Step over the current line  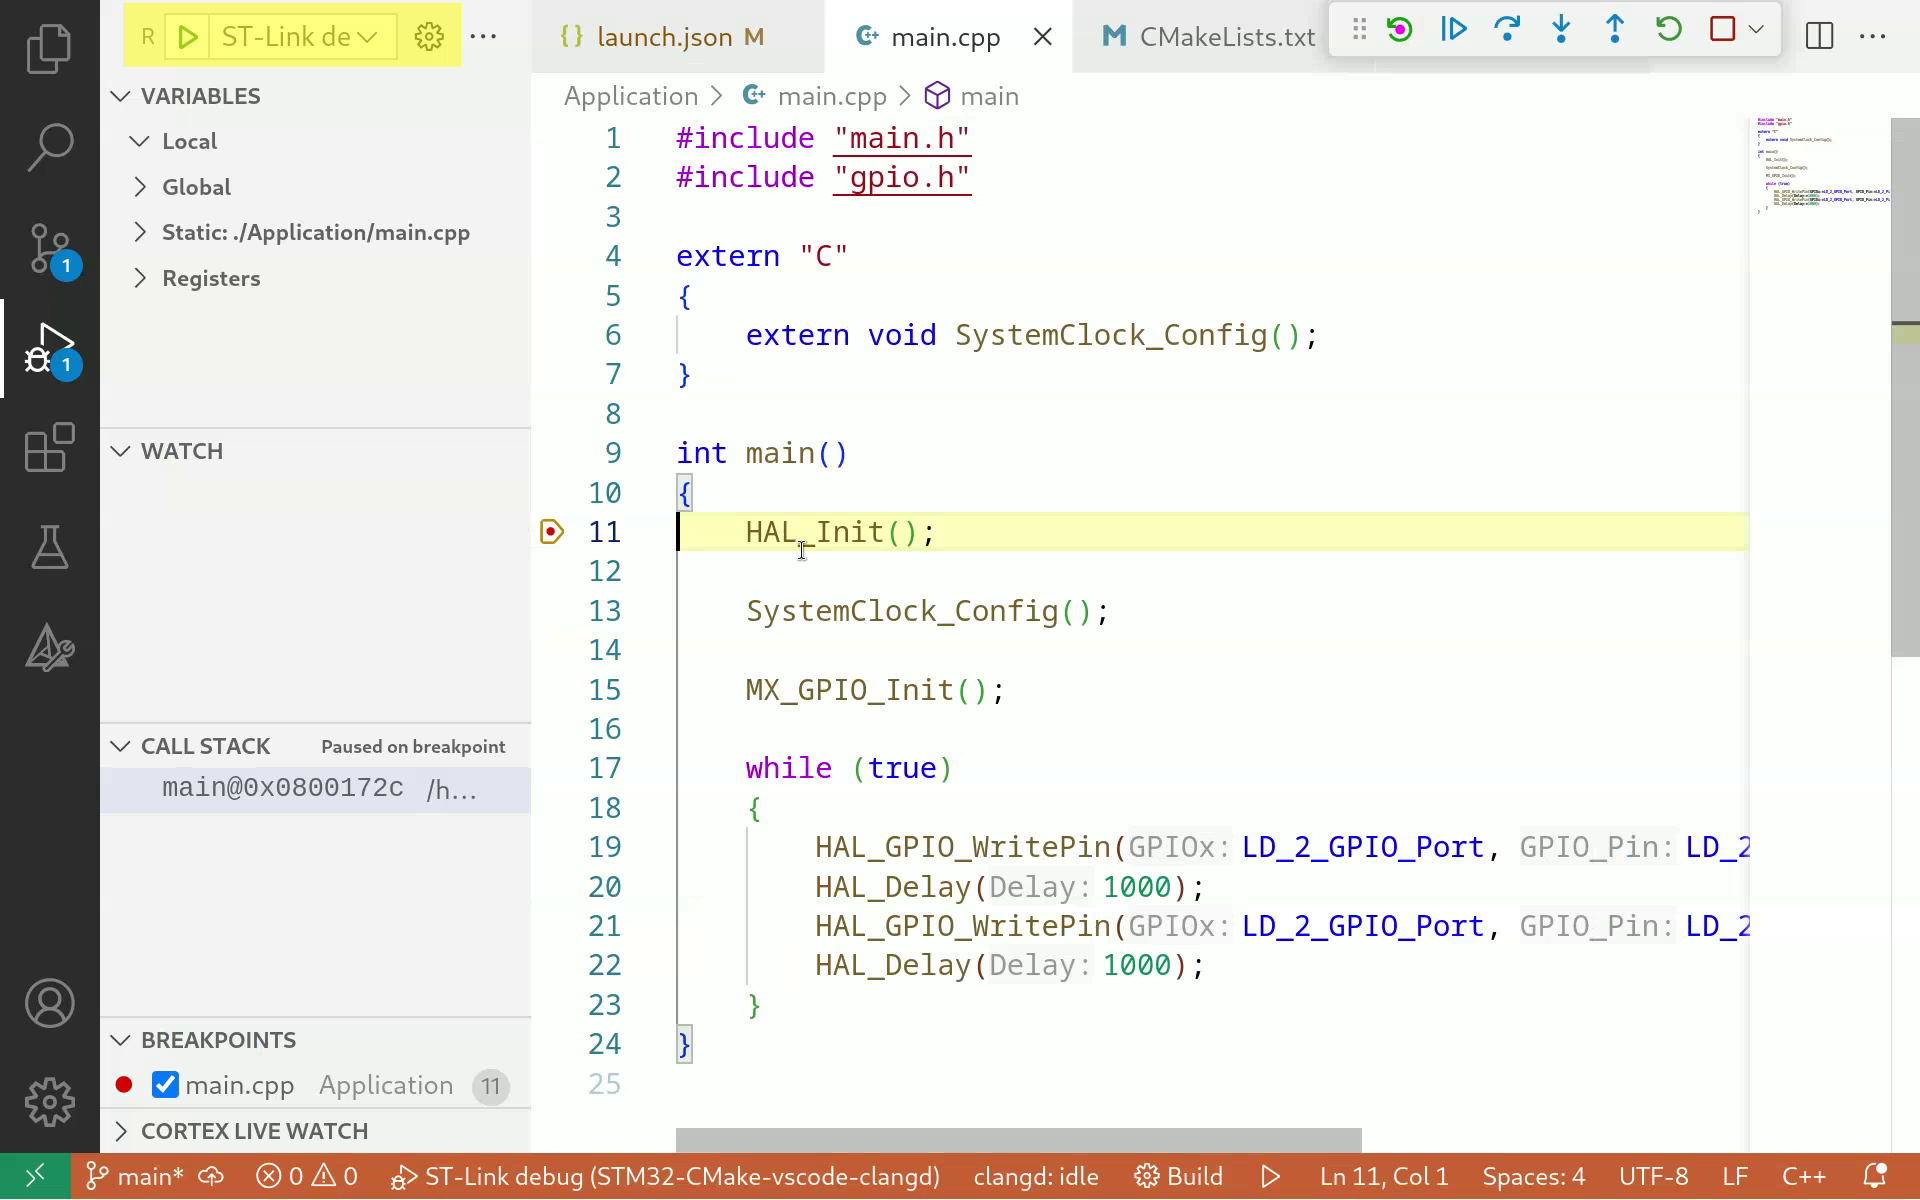1506,29
